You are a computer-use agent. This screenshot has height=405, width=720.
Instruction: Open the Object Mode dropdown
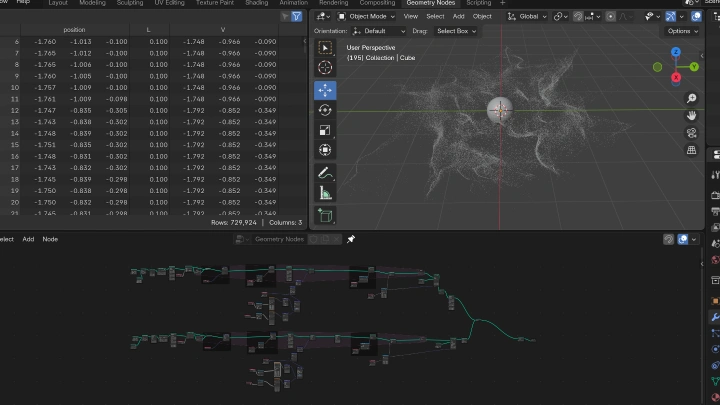click(x=366, y=17)
